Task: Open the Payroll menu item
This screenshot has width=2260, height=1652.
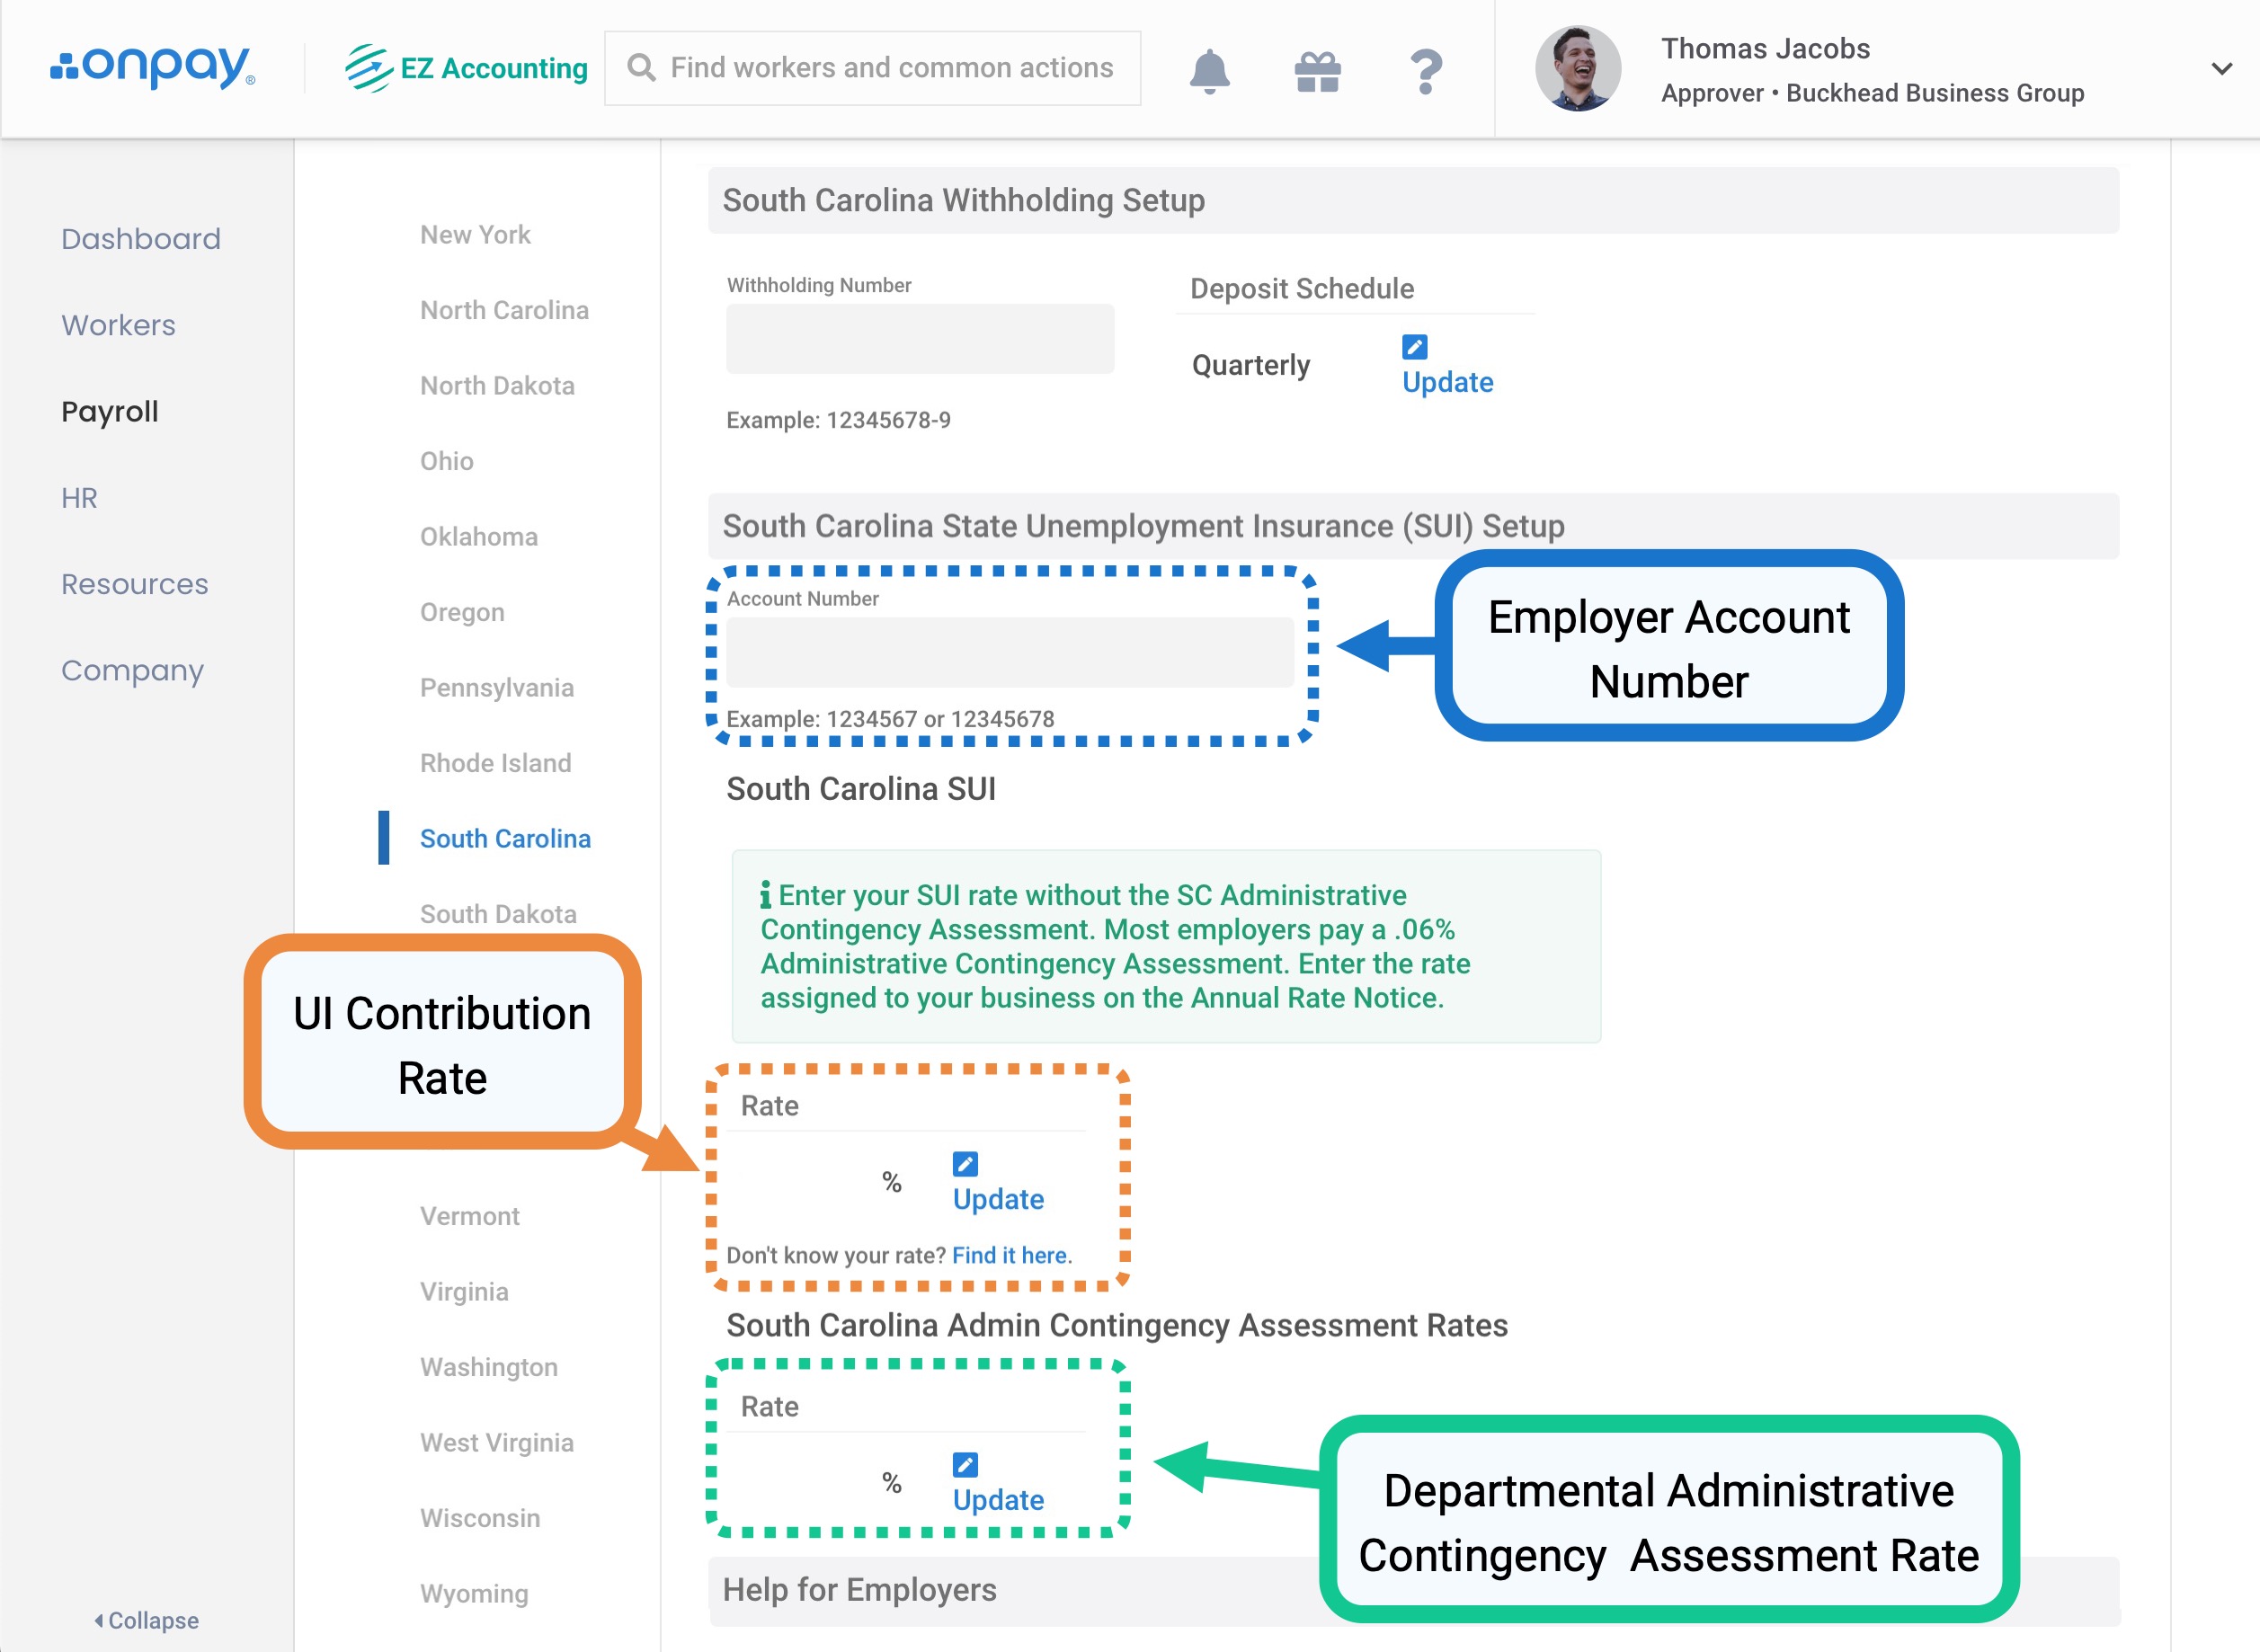Action: (x=110, y=411)
